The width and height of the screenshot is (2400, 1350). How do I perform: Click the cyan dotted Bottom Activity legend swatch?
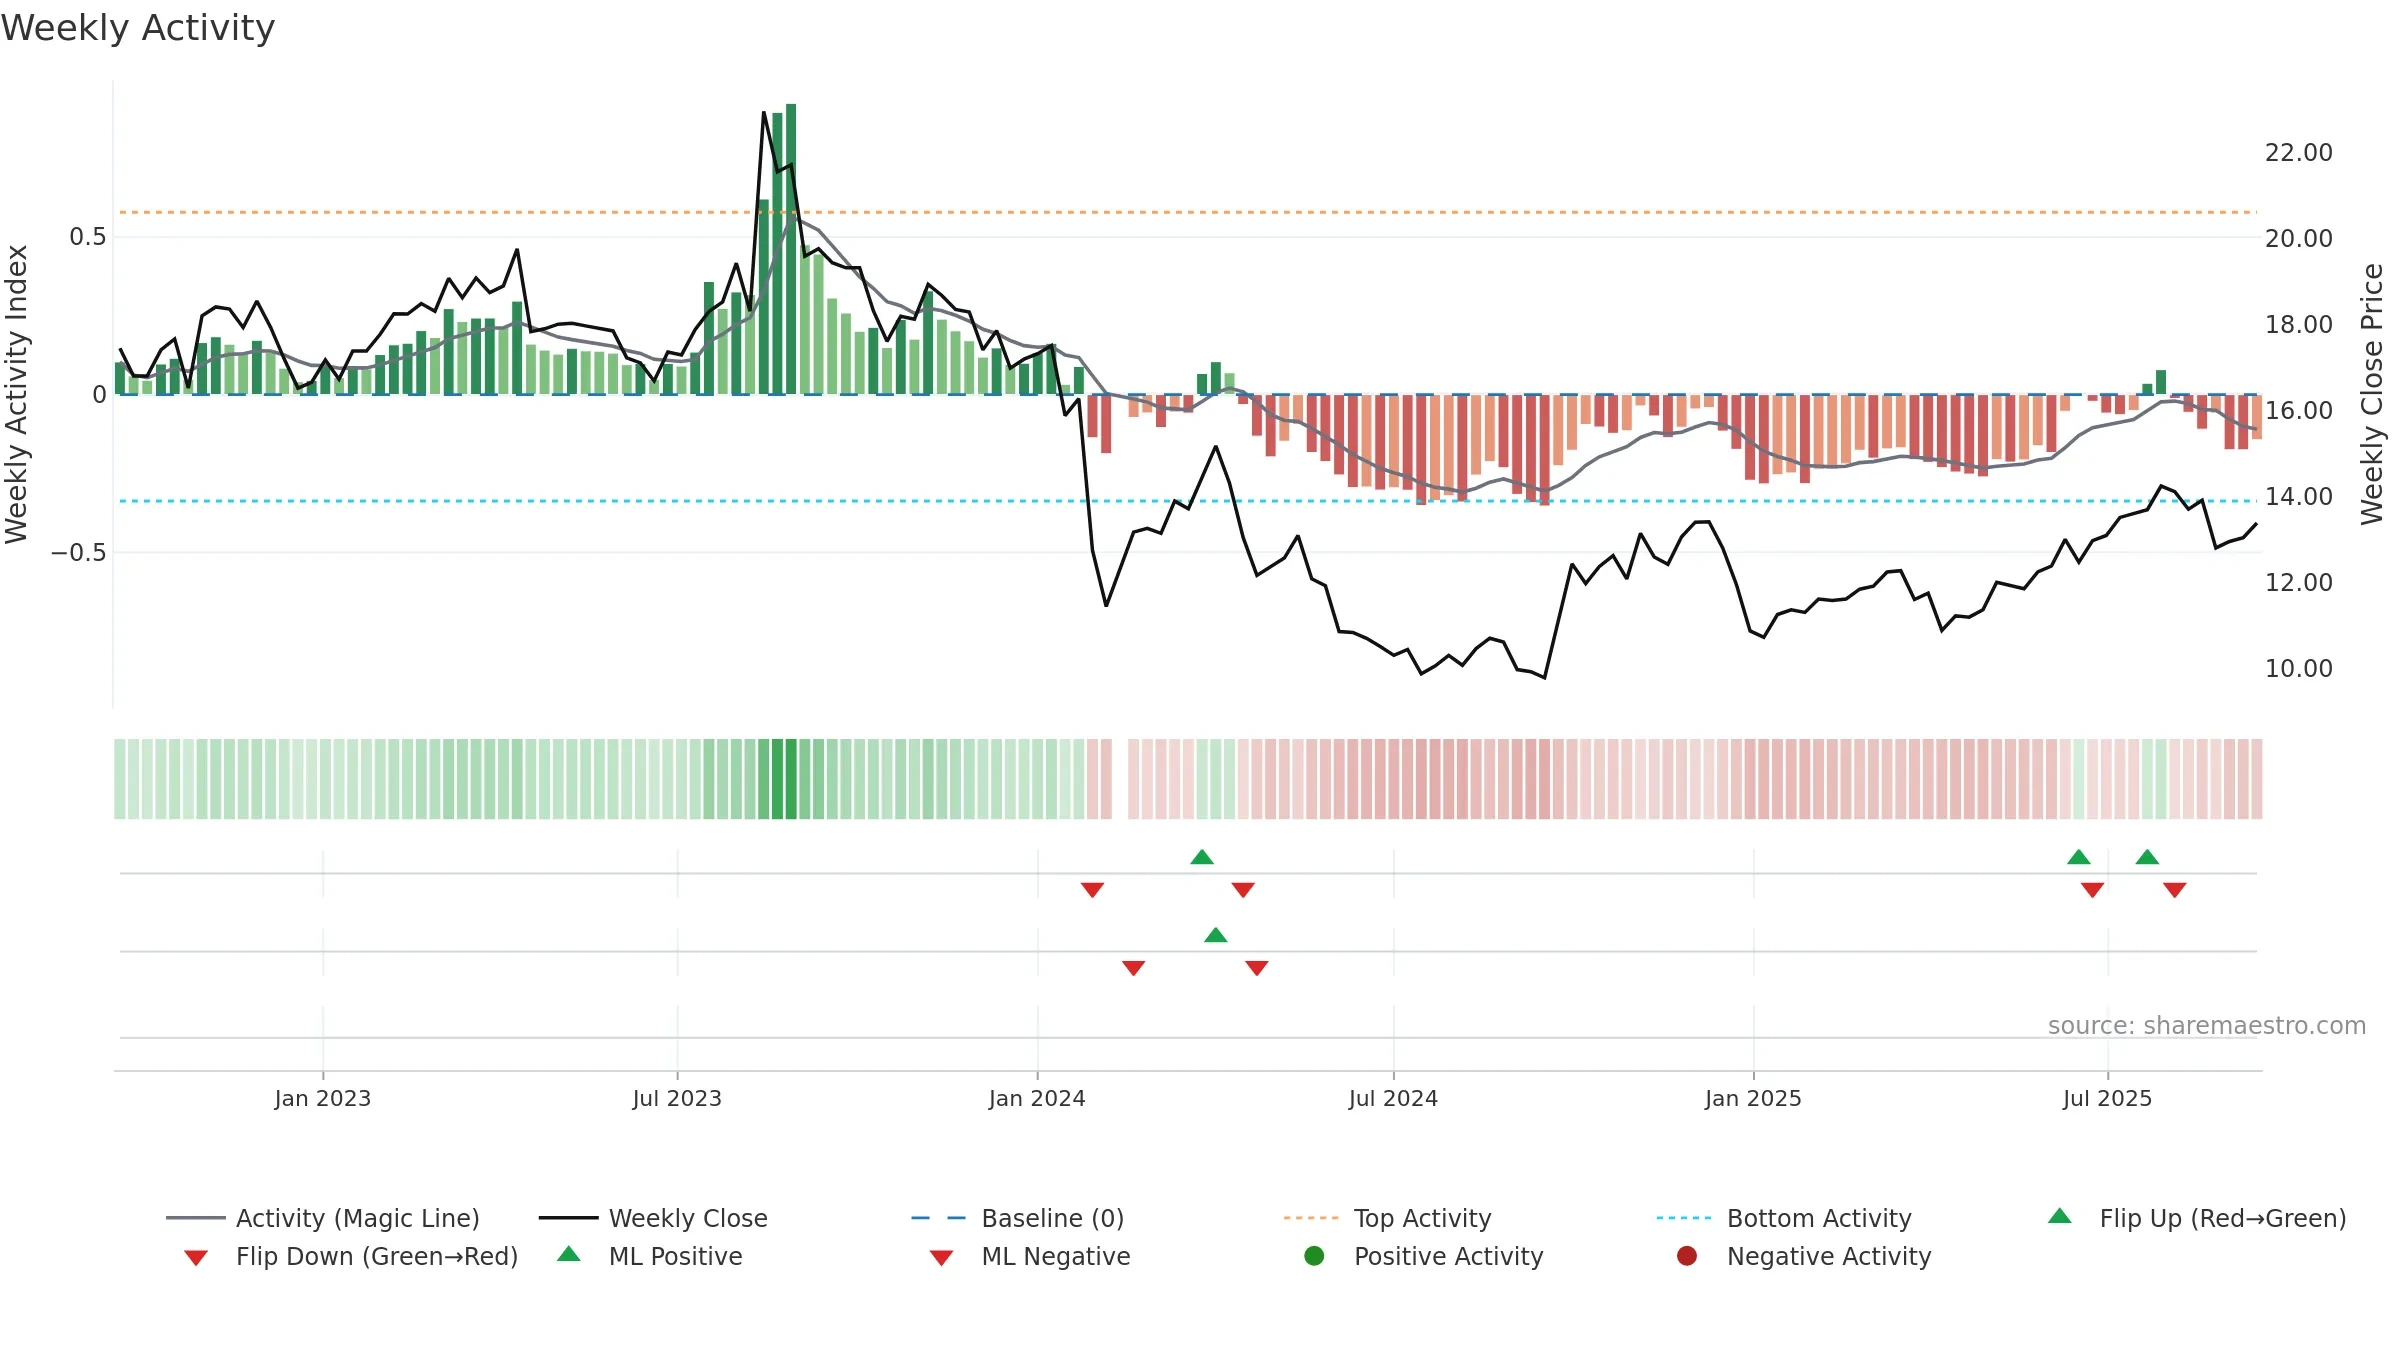click(1684, 1218)
